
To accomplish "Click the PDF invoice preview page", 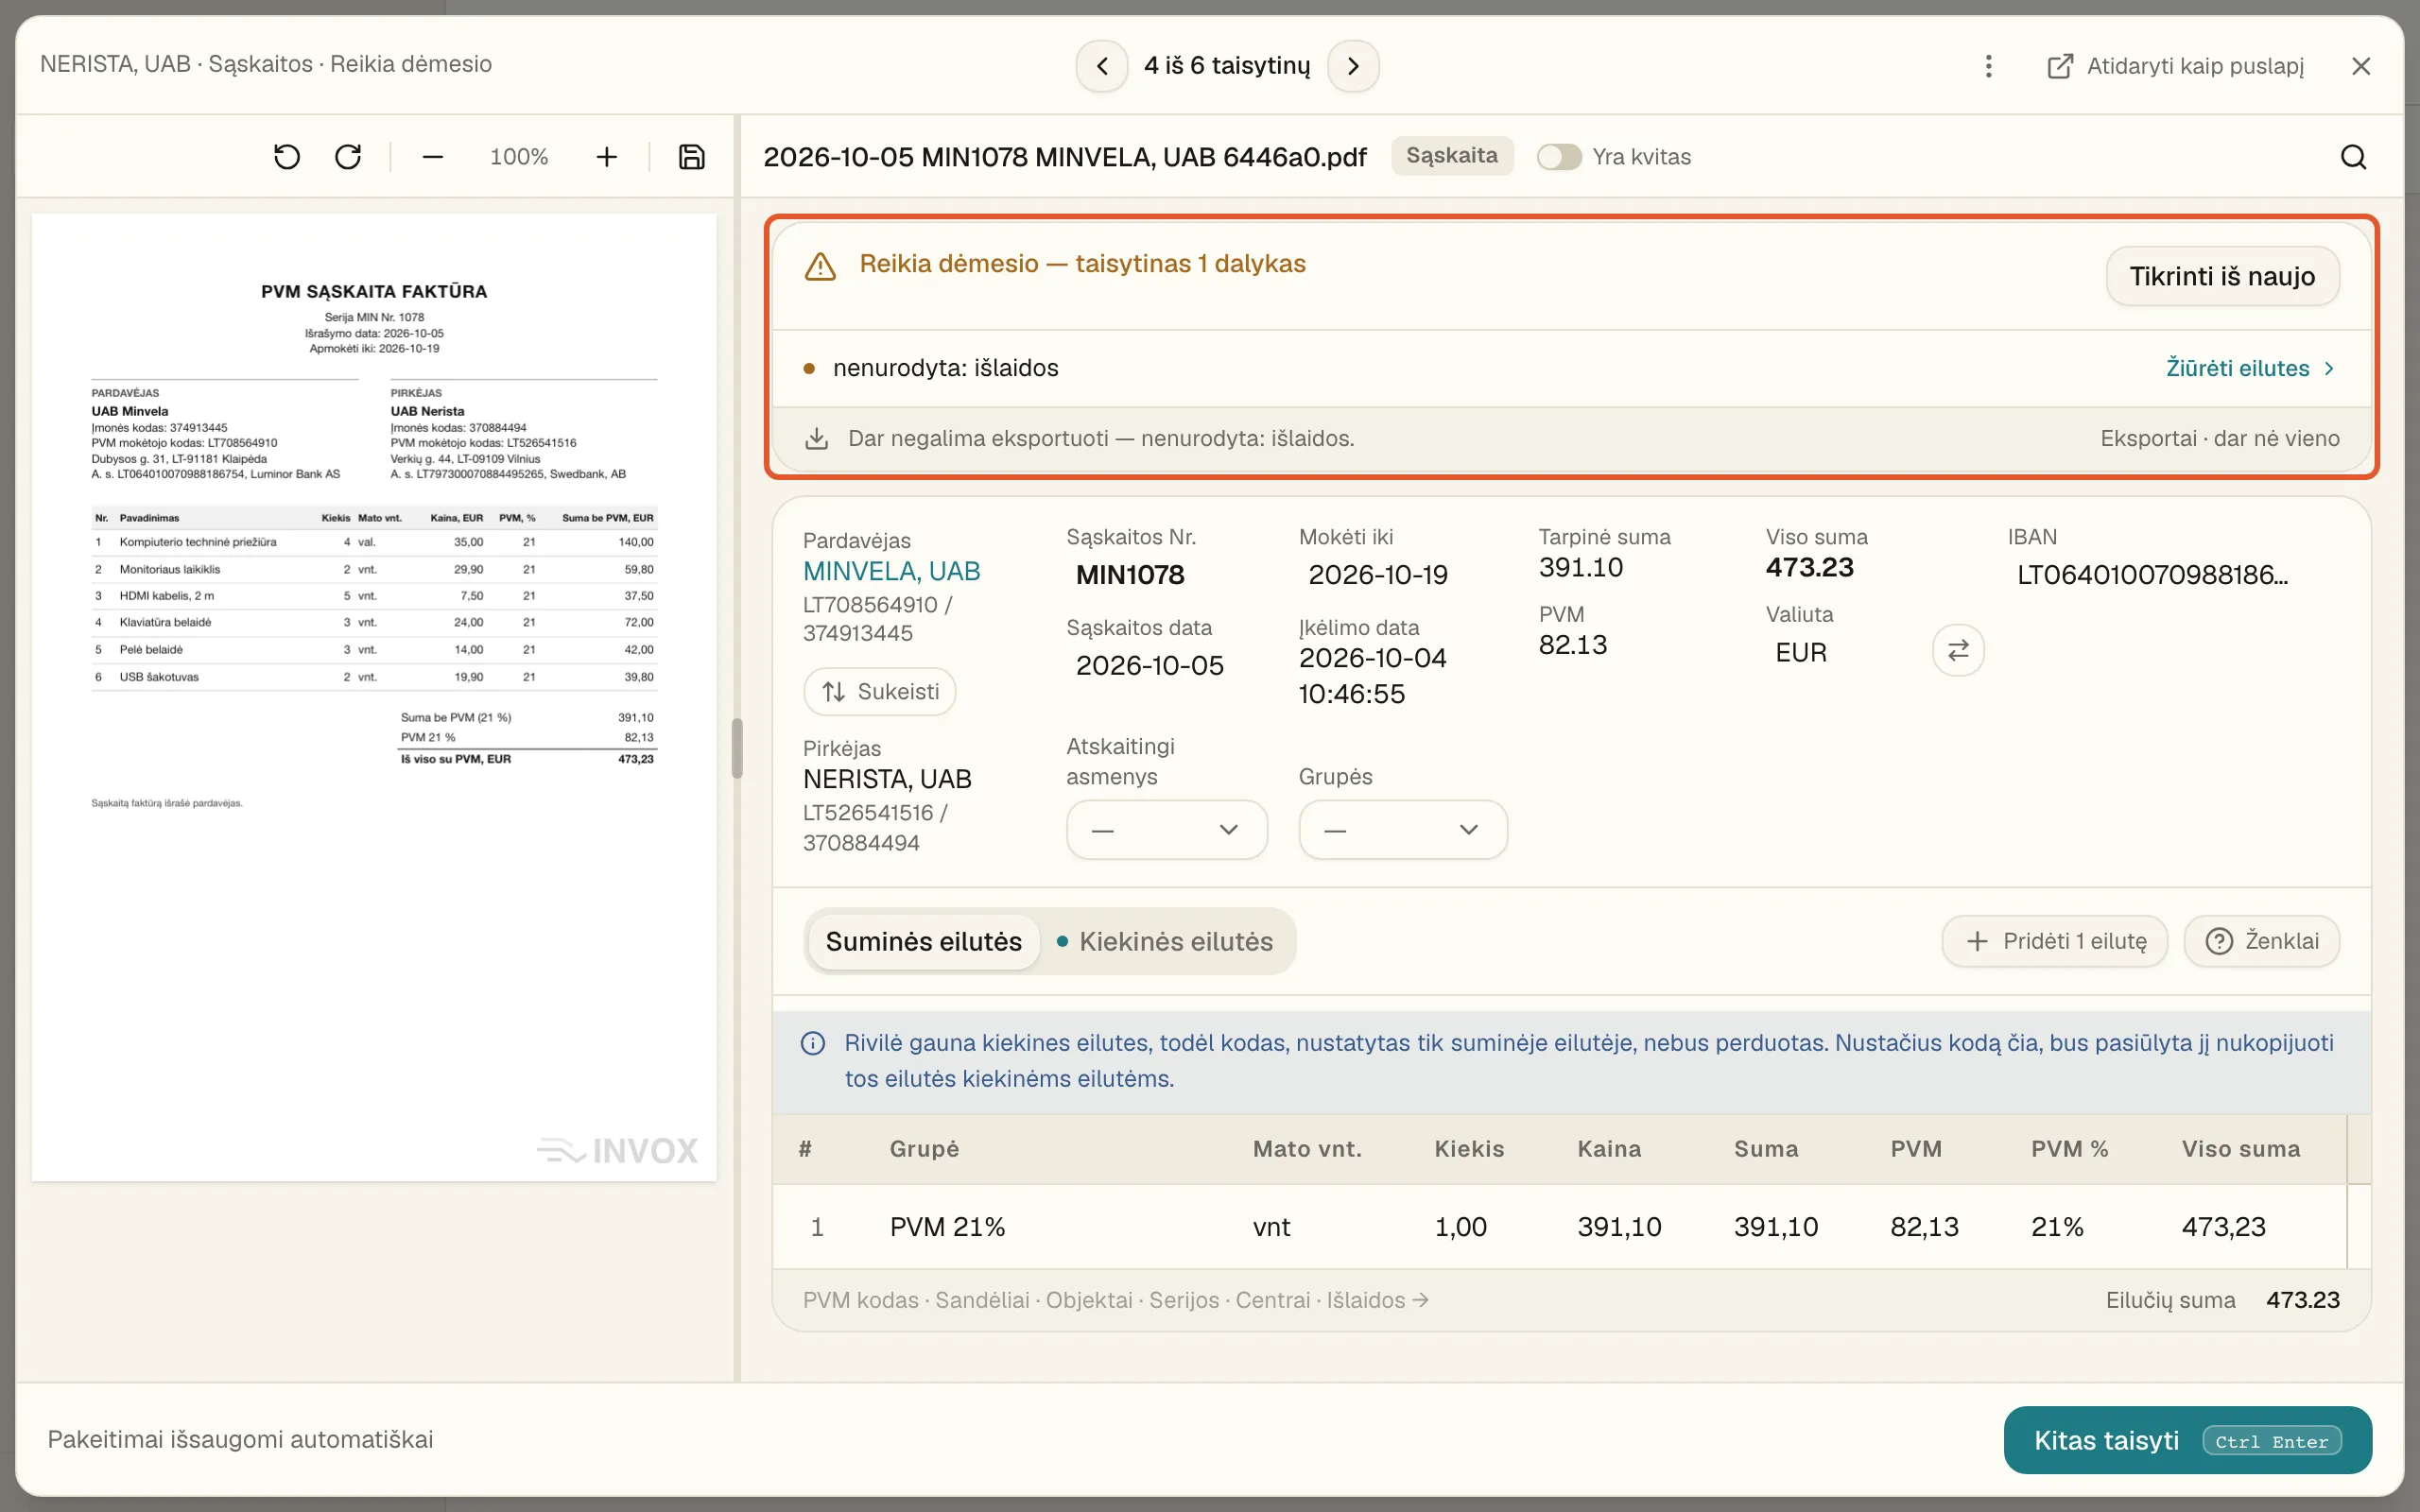I will [374, 697].
